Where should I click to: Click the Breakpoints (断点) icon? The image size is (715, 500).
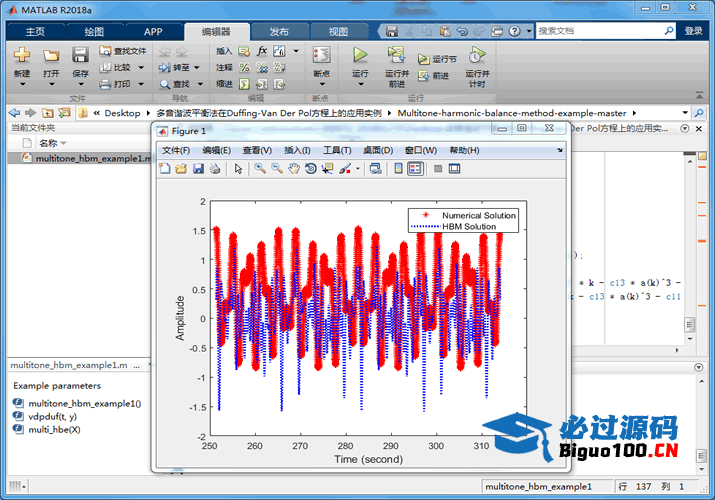pyautogui.click(x=321, y=55)
